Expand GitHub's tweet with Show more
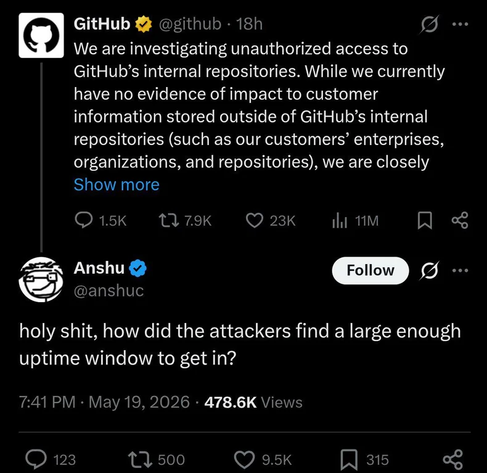 pos(116,184)
